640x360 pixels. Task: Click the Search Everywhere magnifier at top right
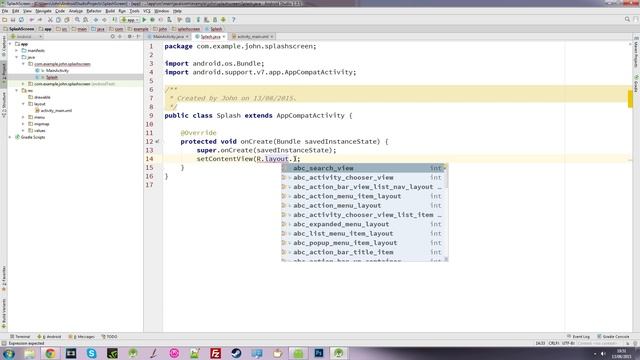pyautogui.click(x=627, y=20)
